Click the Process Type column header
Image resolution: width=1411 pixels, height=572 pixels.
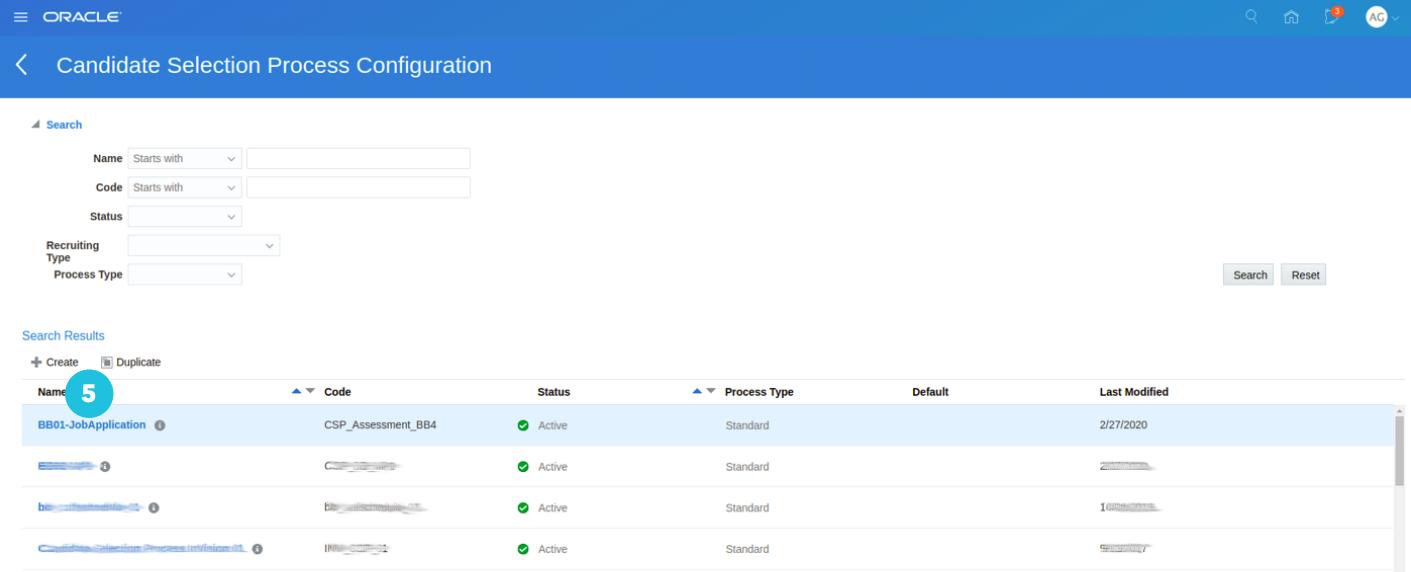759,392
